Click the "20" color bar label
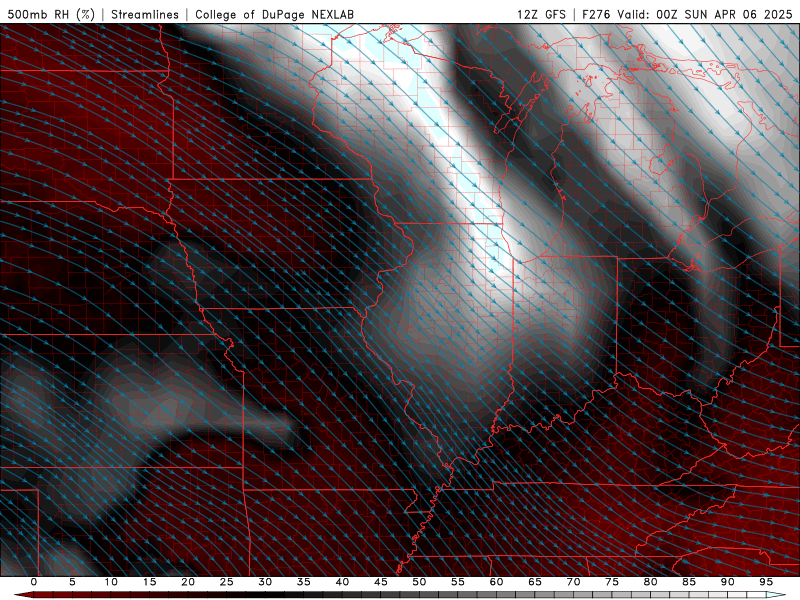 [188, 582]
